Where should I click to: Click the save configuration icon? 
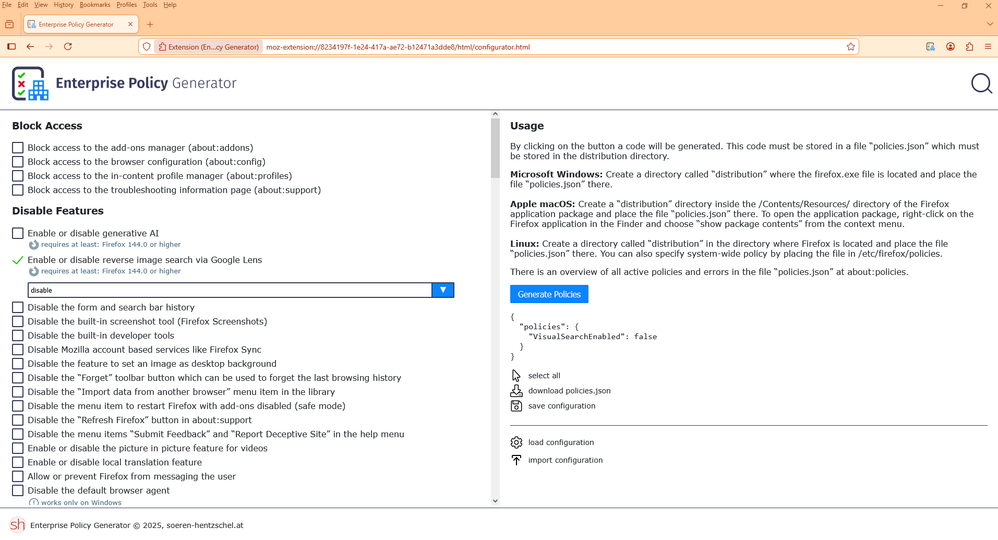click(516, 406)
